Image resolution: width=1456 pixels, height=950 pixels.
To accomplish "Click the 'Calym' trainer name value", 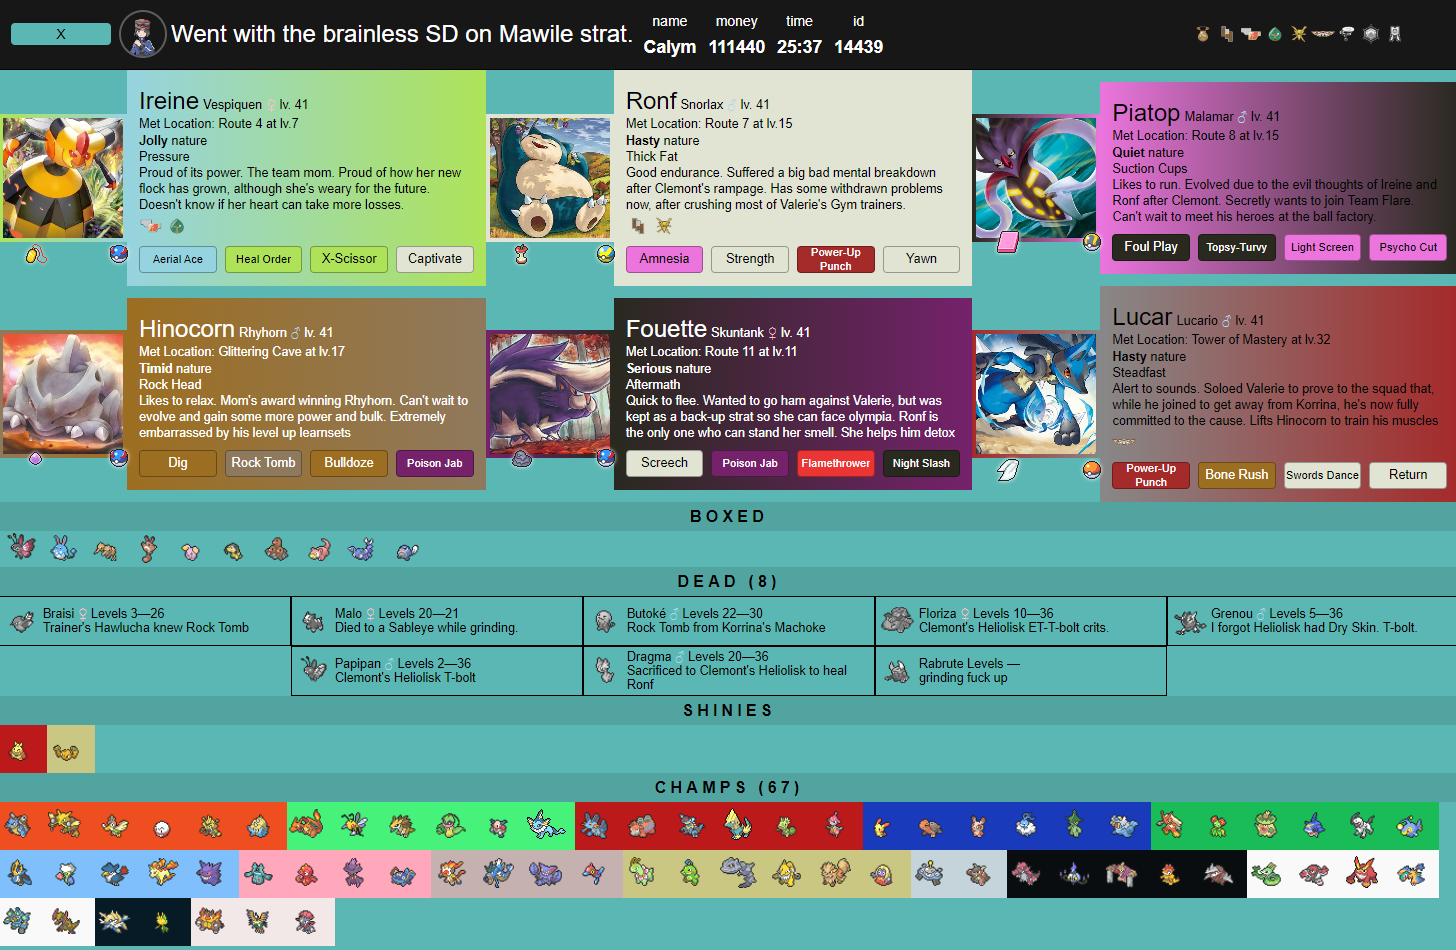I will click(x=670, y=47).
